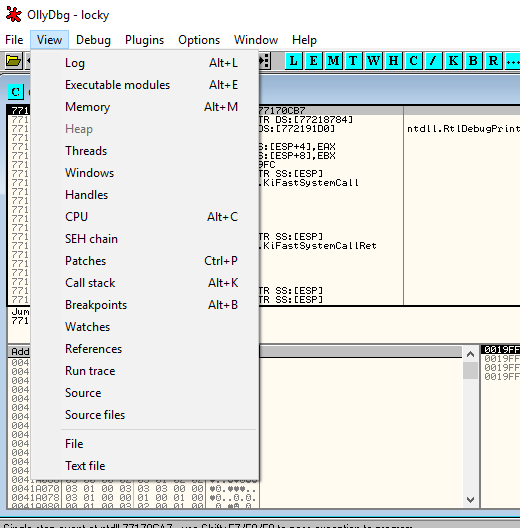Click dump pane scrollbar up arrow
Image resolution: width=520 pixels, height=528 pixels.
tap(470, 354)
